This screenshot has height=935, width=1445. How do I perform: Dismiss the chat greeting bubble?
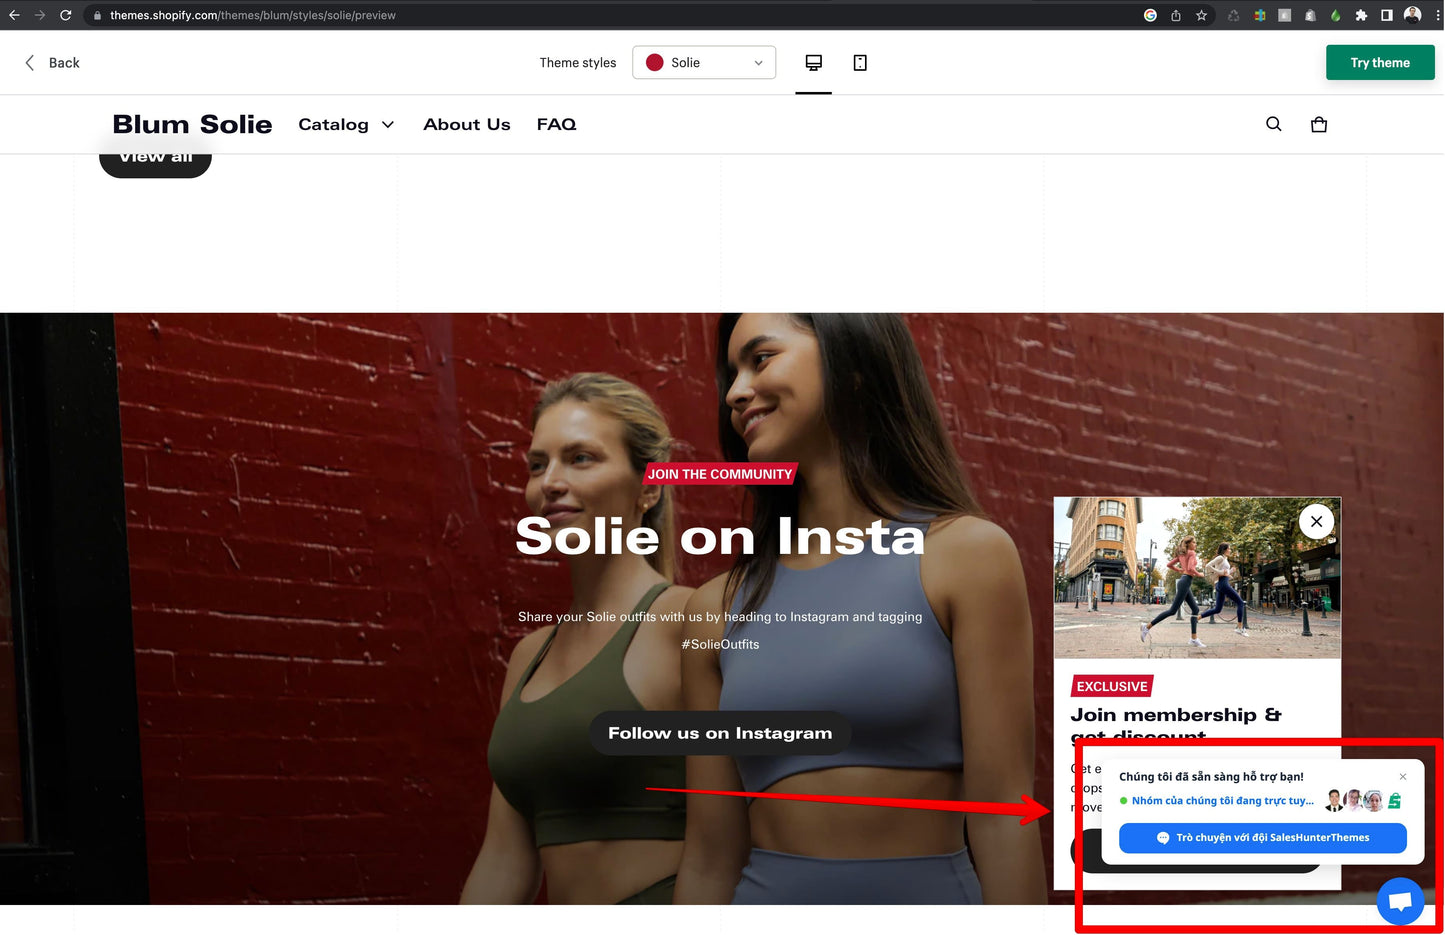(x=1402, y=777)
